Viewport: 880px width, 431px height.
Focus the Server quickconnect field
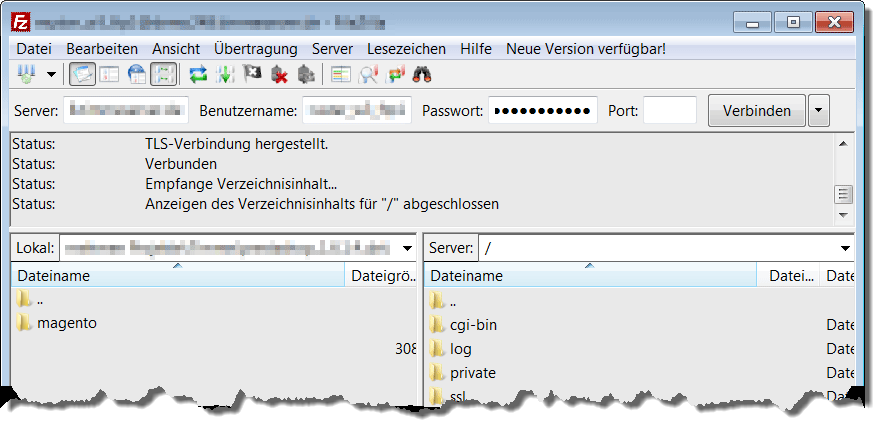[x=126, y=110]
